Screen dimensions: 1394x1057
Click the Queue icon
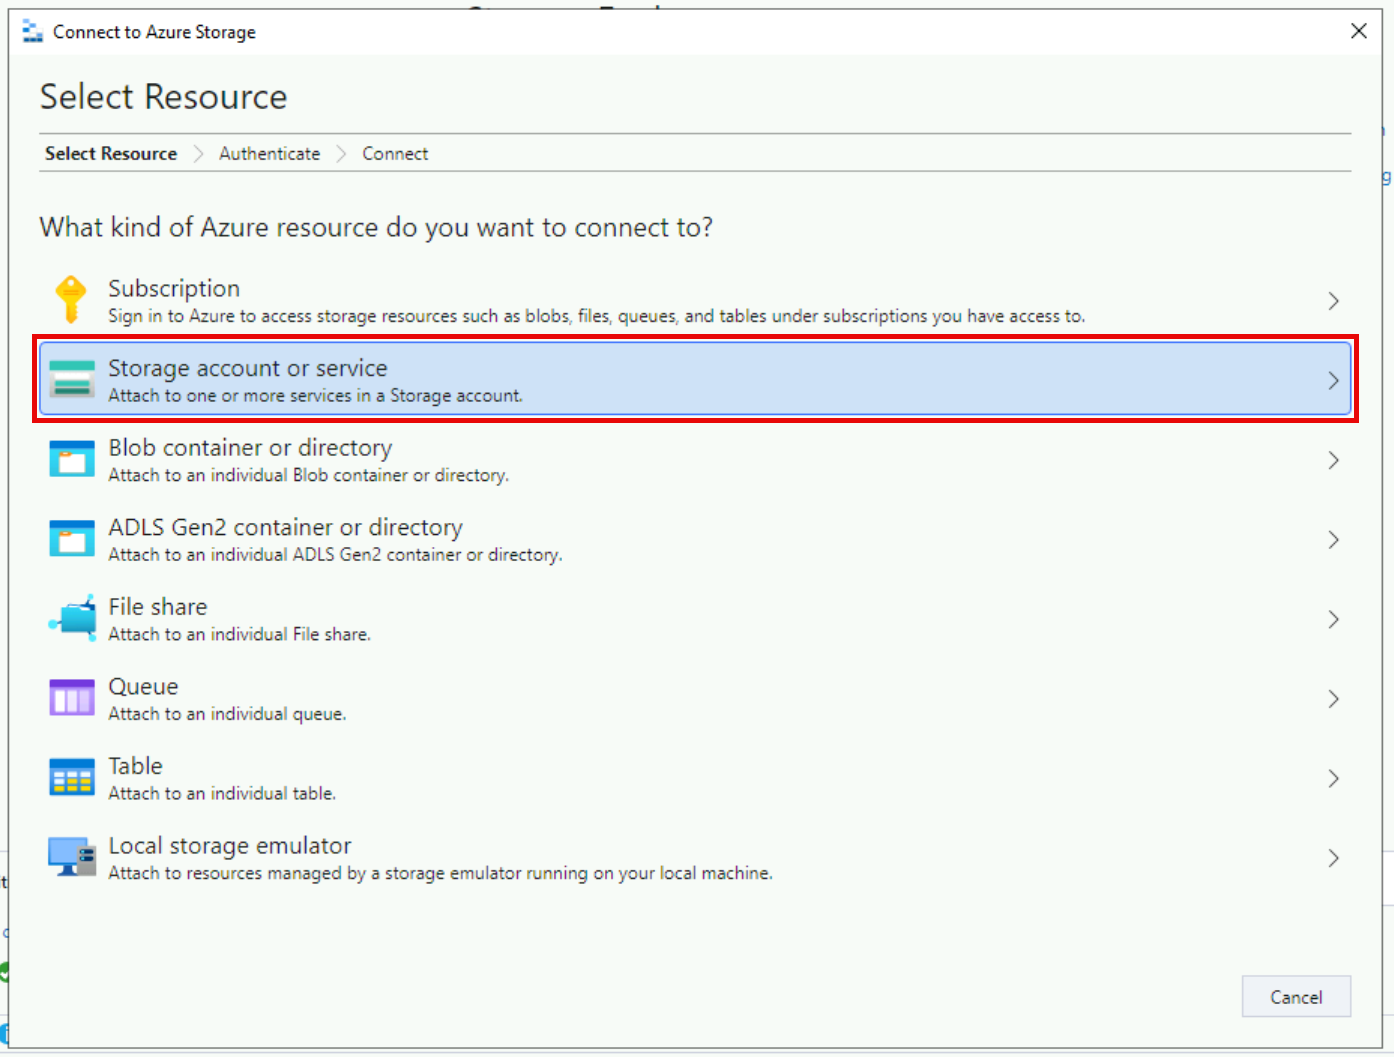(72, 698)
